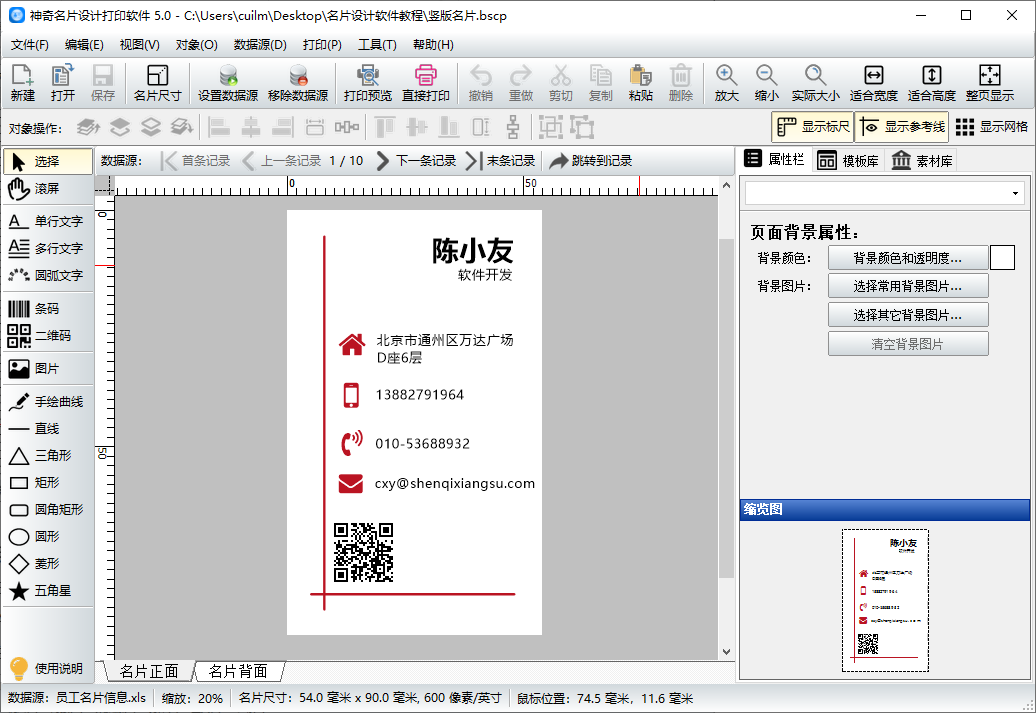Image resolution: width=1036 pixels, height=713 pixels.
Task: Select the 图片 image tool
Action: 48,369
